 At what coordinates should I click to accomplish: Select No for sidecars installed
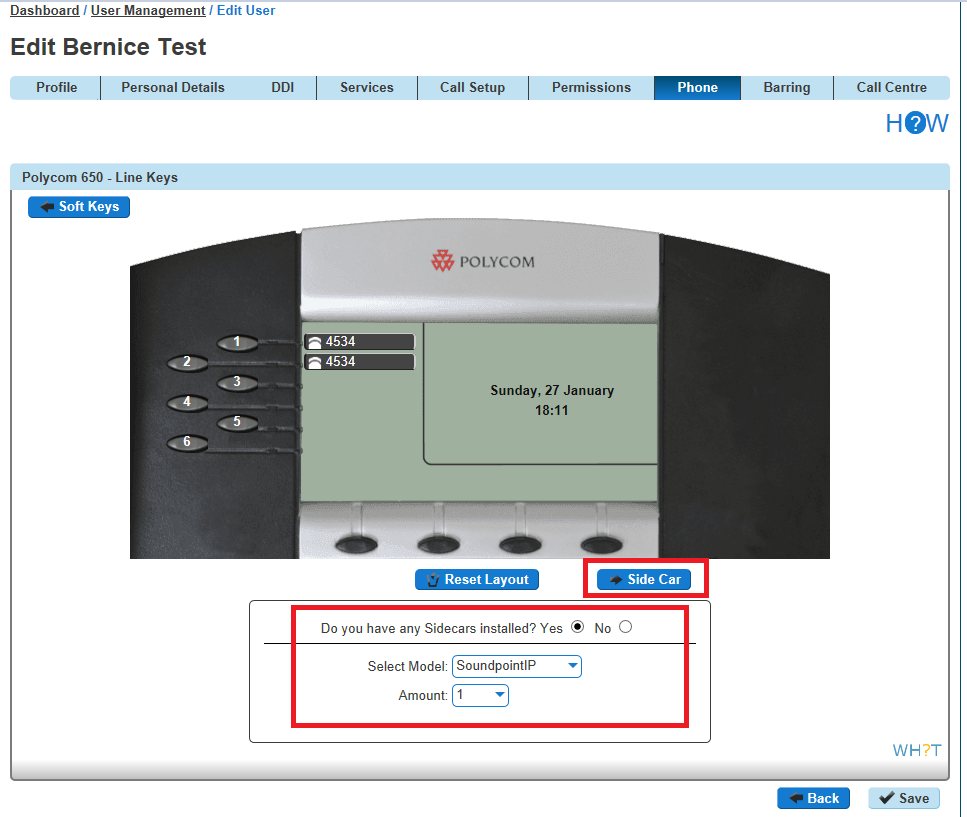coord(625,626)
